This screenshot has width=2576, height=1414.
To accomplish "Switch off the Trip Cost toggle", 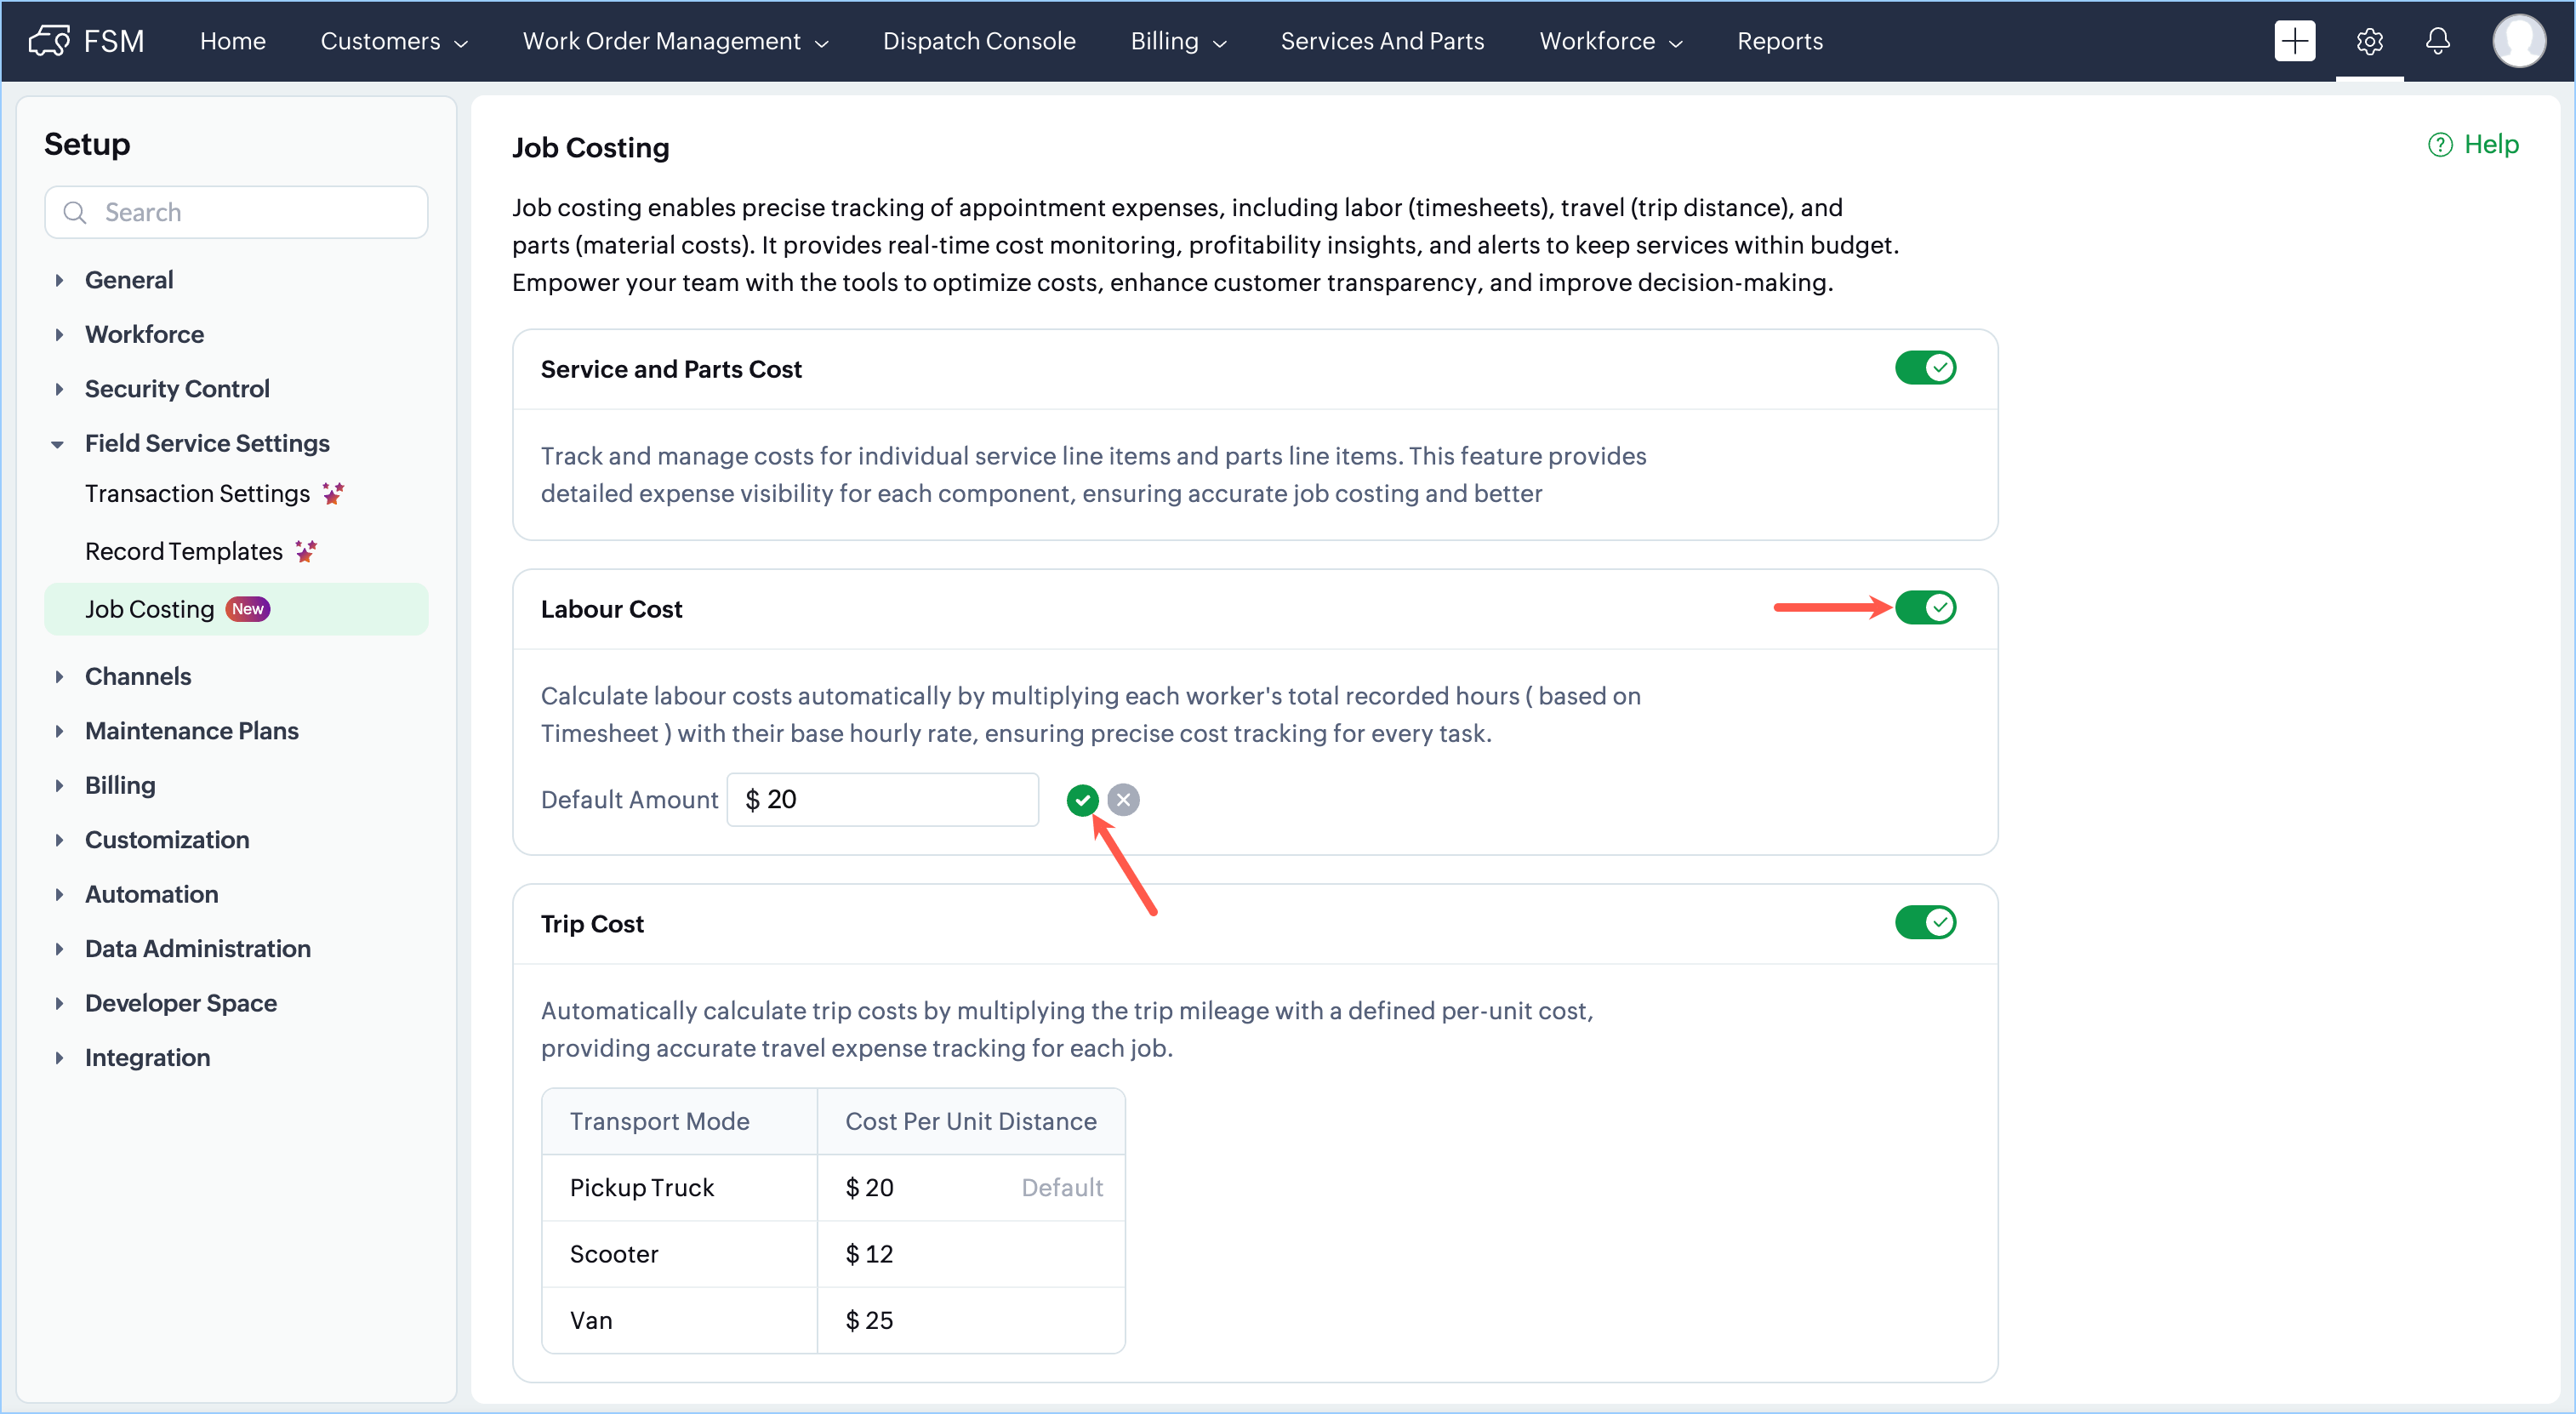I will coord(1925,922).
